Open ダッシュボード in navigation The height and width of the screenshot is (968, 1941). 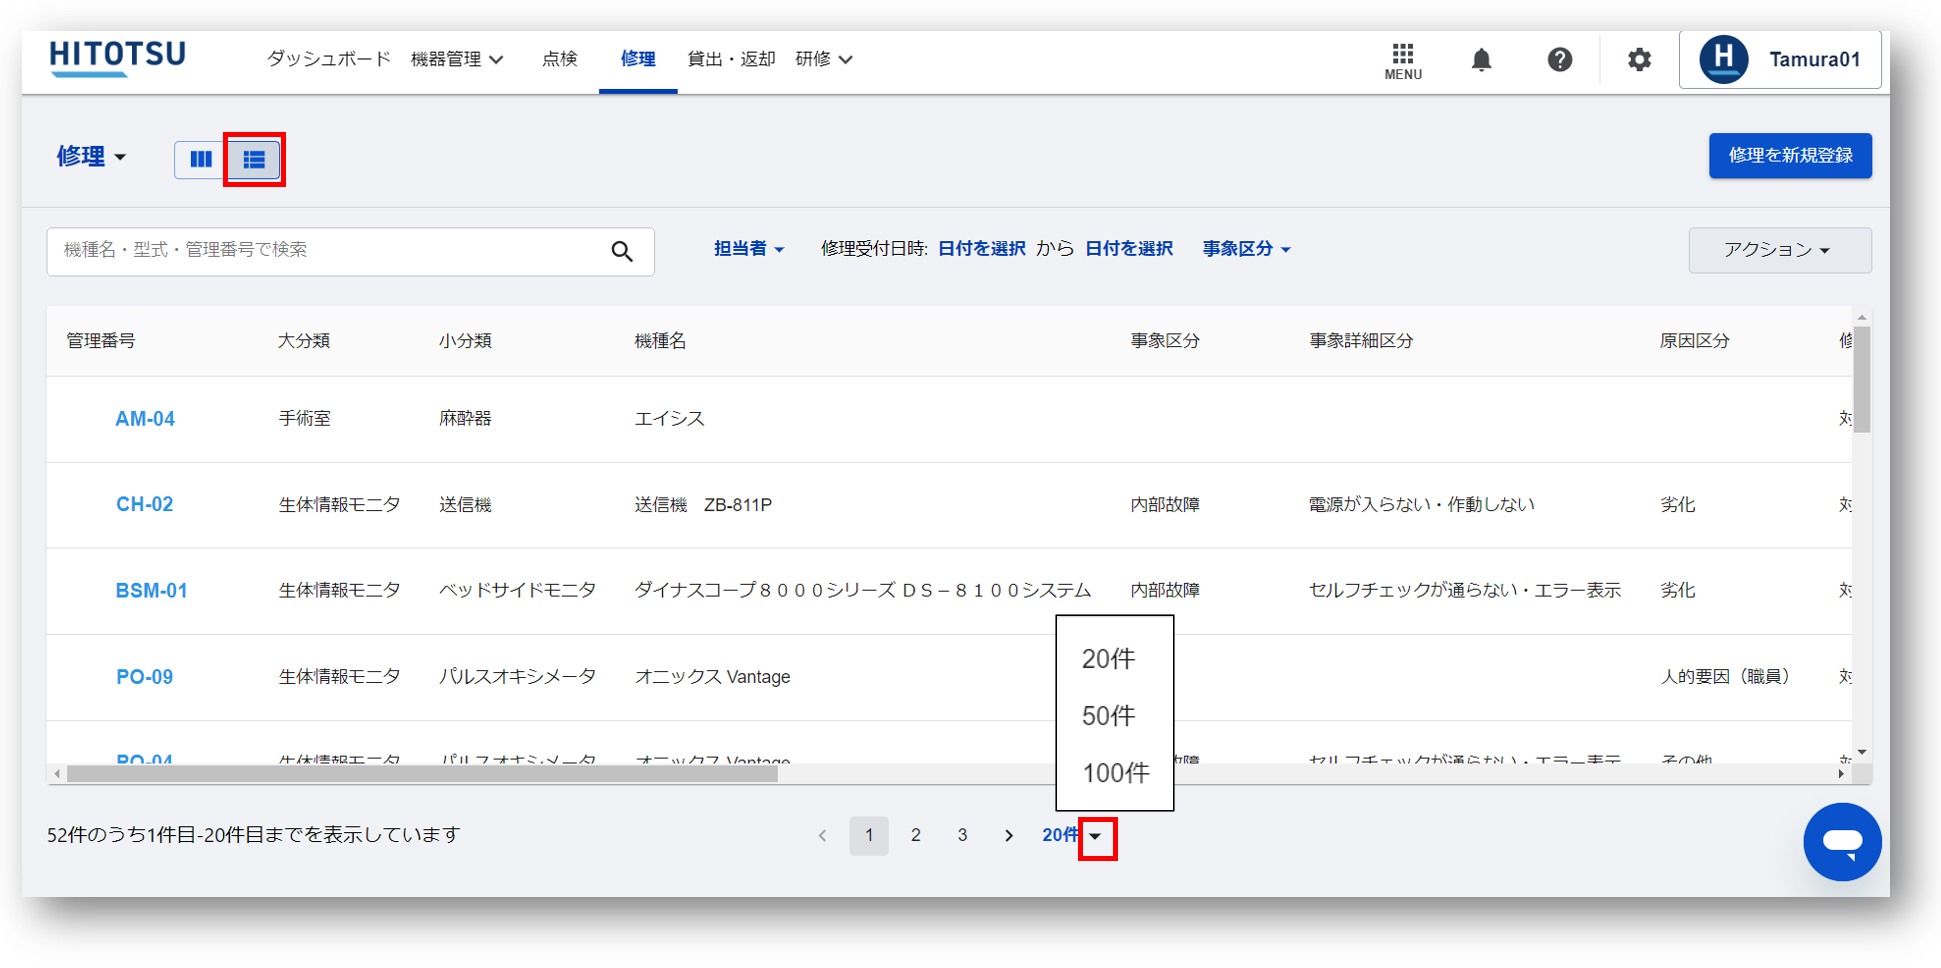328,59
